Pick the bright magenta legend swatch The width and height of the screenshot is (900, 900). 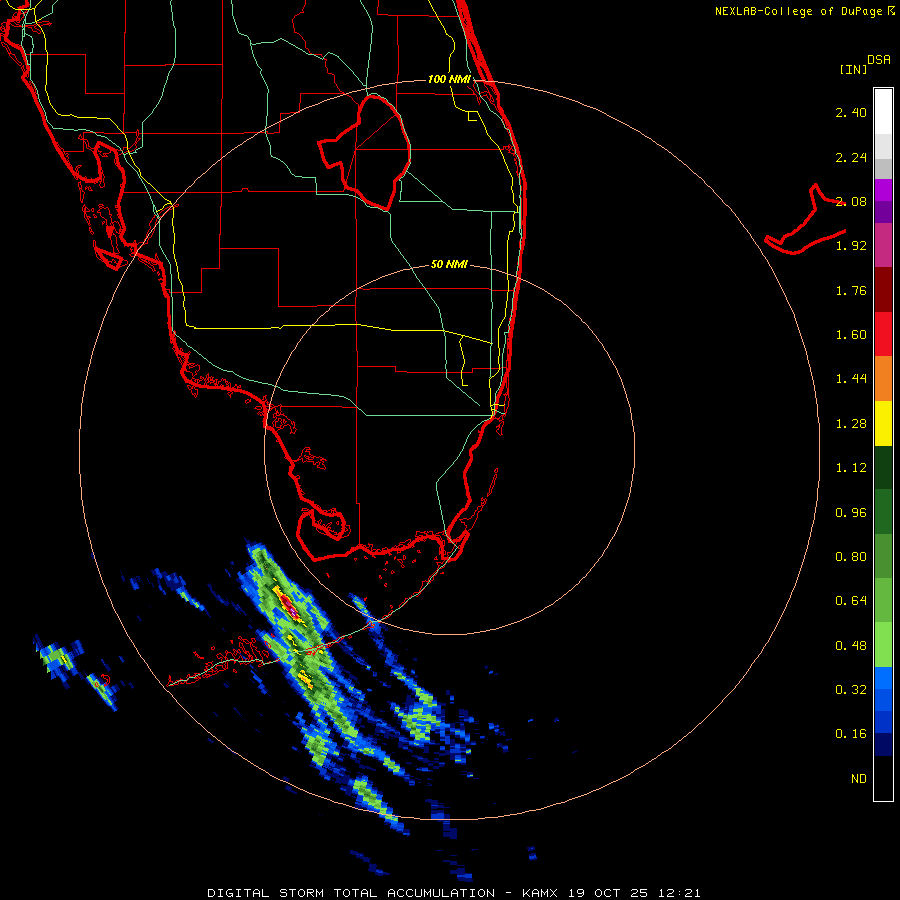[883, 190]
